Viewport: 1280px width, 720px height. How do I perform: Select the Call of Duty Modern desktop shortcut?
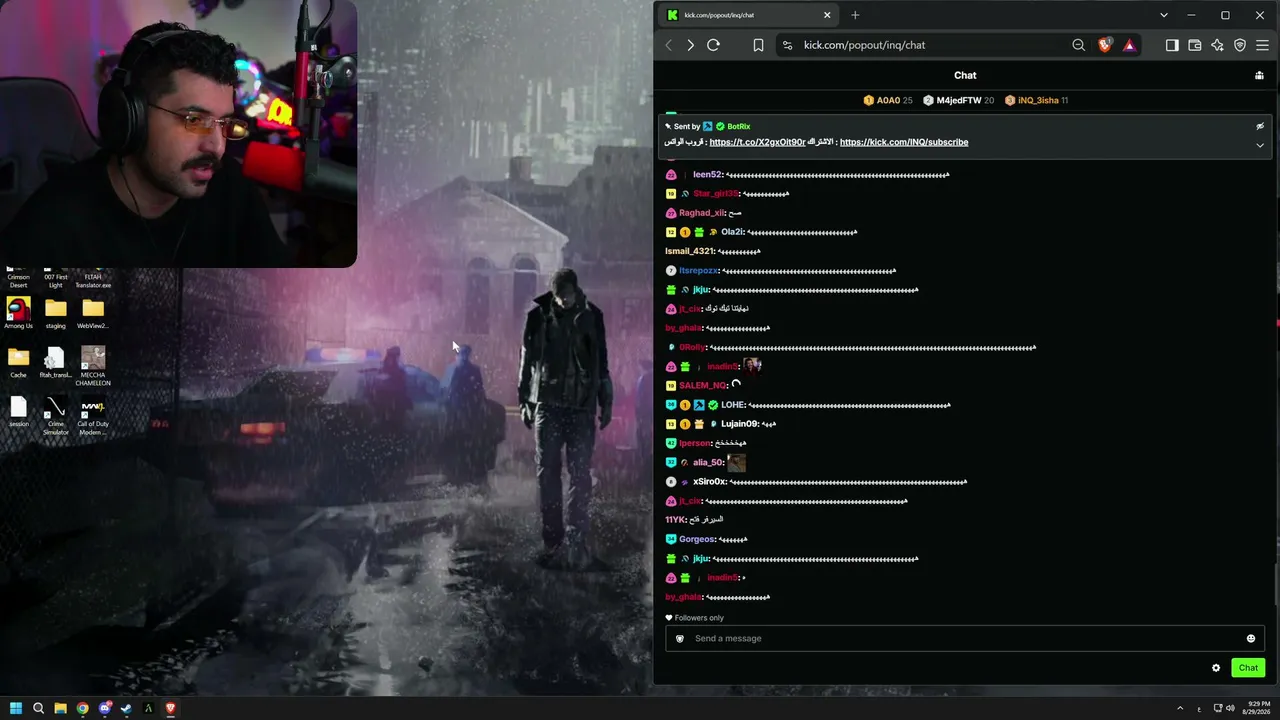[x=93, y=415]
